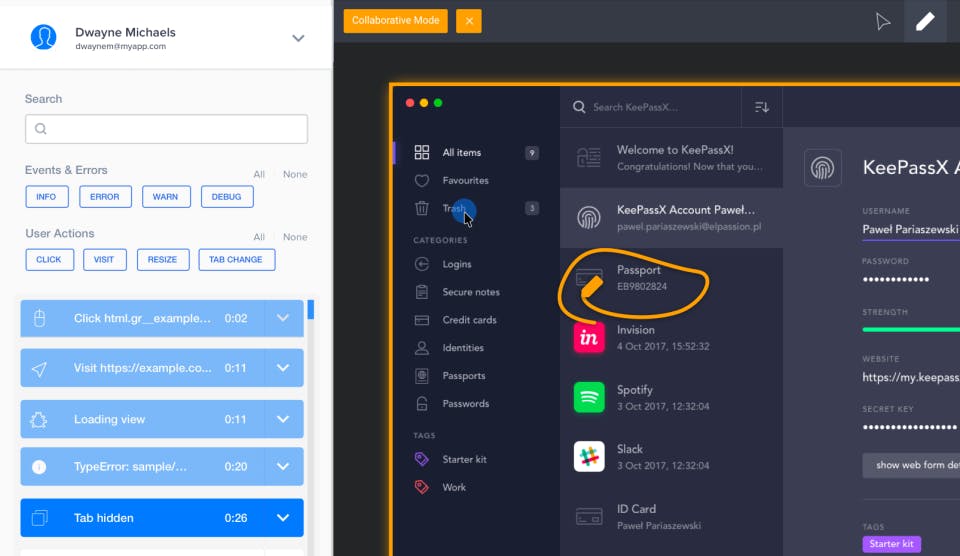This screenshot has width=960, height=556.
Task: Click the Collaborative Mode button
Action: coord(396,21)
